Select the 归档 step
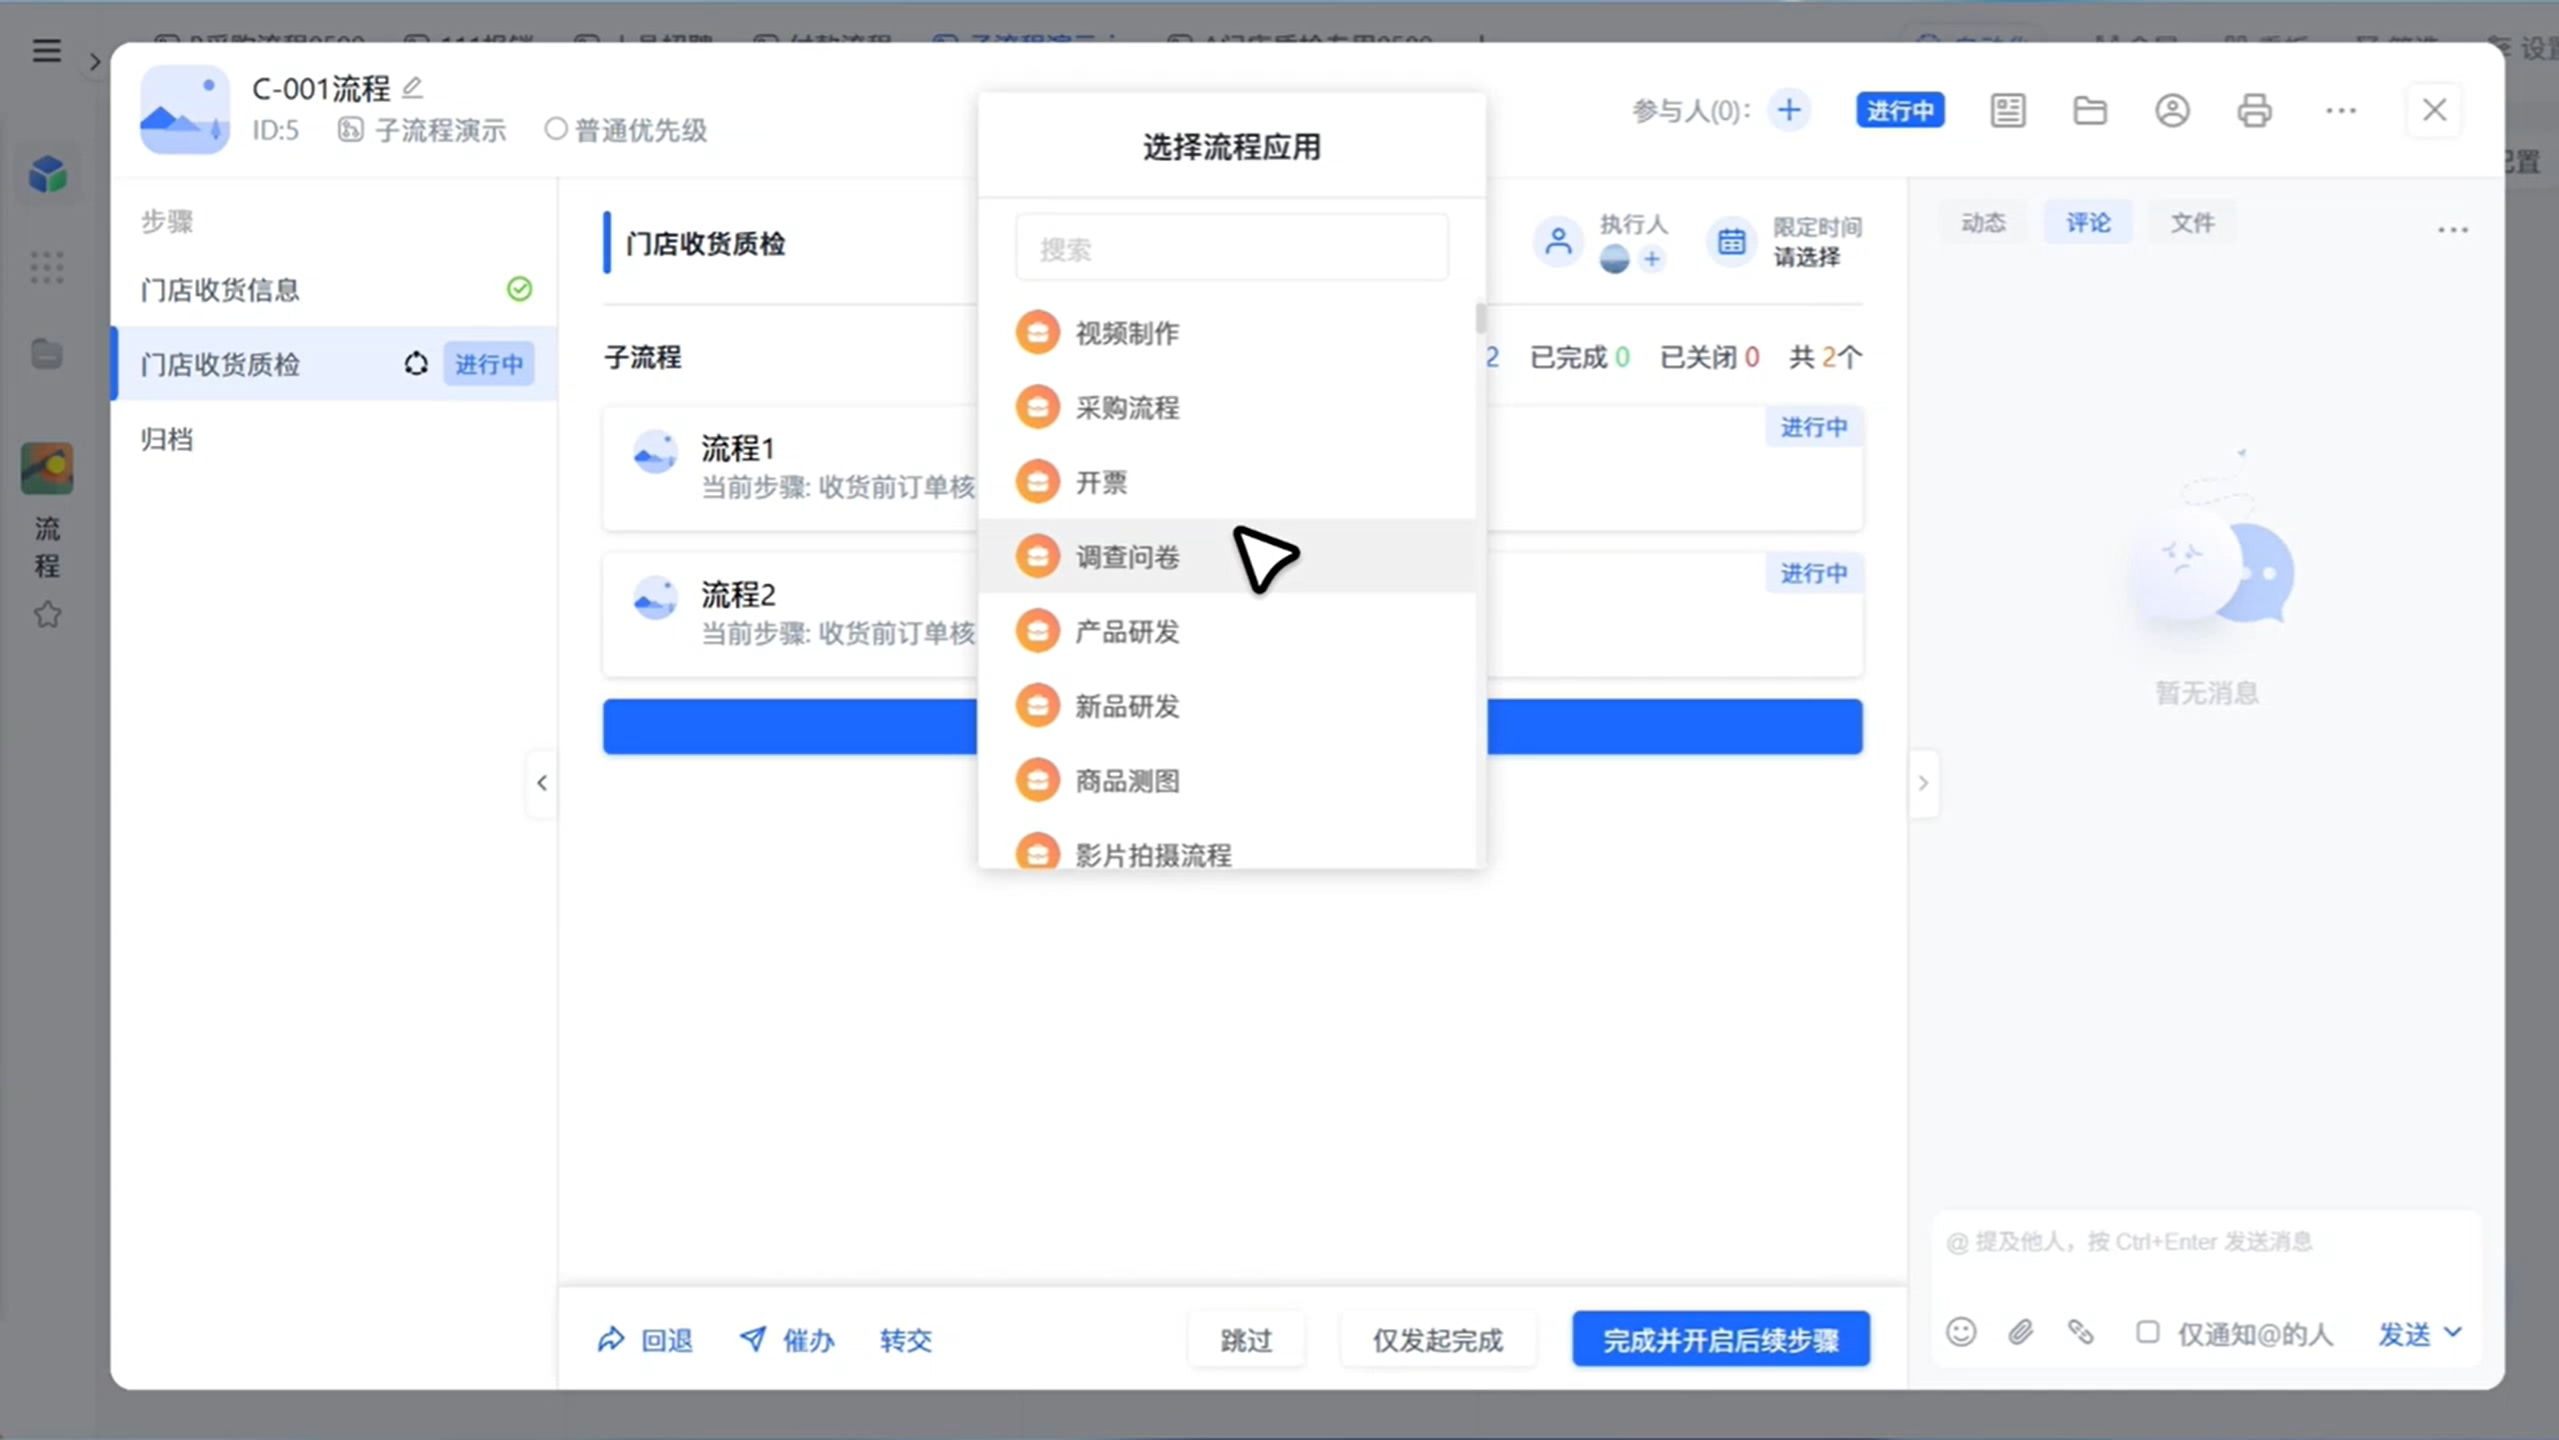This screenshot has height=1440, width=2559. click(x=335, y=439)
